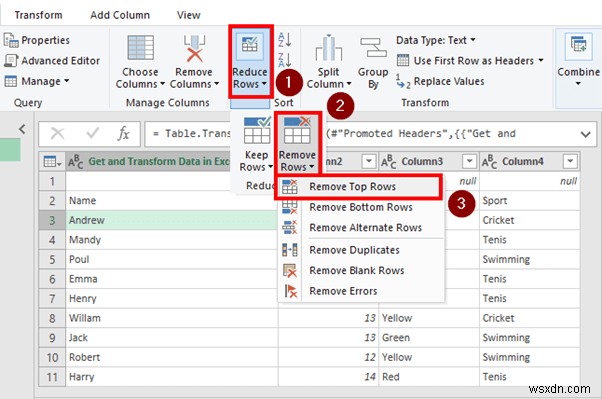The width and height of the screenshot is (602, 399).
Task: Open the Transform ribbon tab
Action: click(38, 15)
